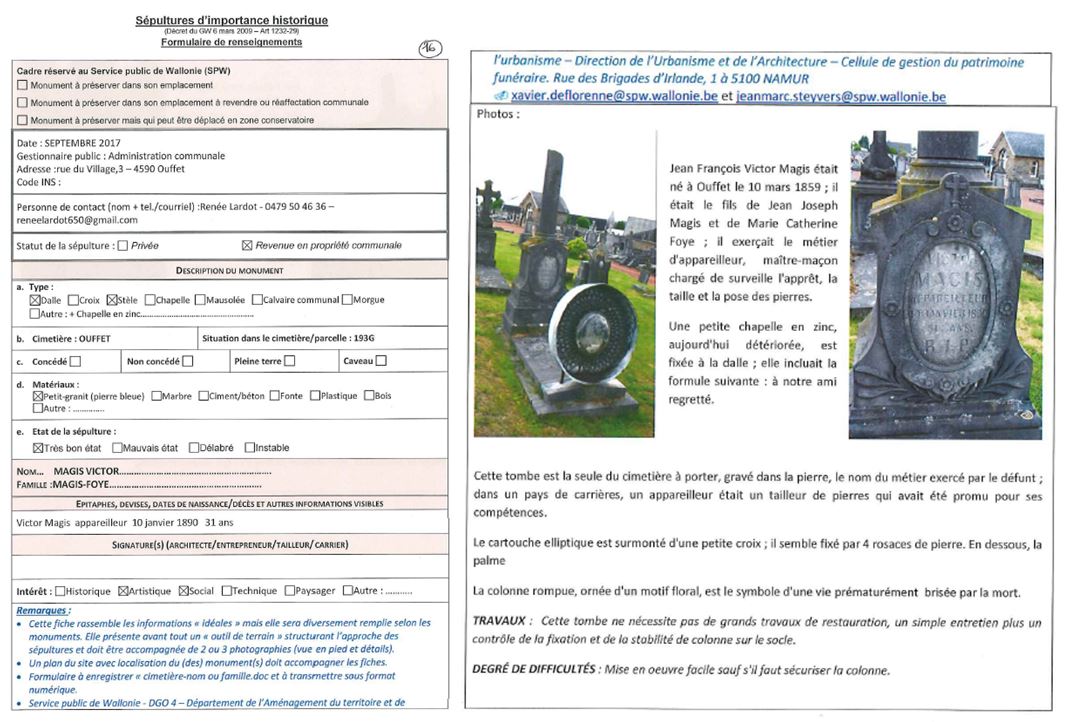Select the 'Marbre' material checkbox
Viewport: 1065px width, 722px height.
click(156, 396)
